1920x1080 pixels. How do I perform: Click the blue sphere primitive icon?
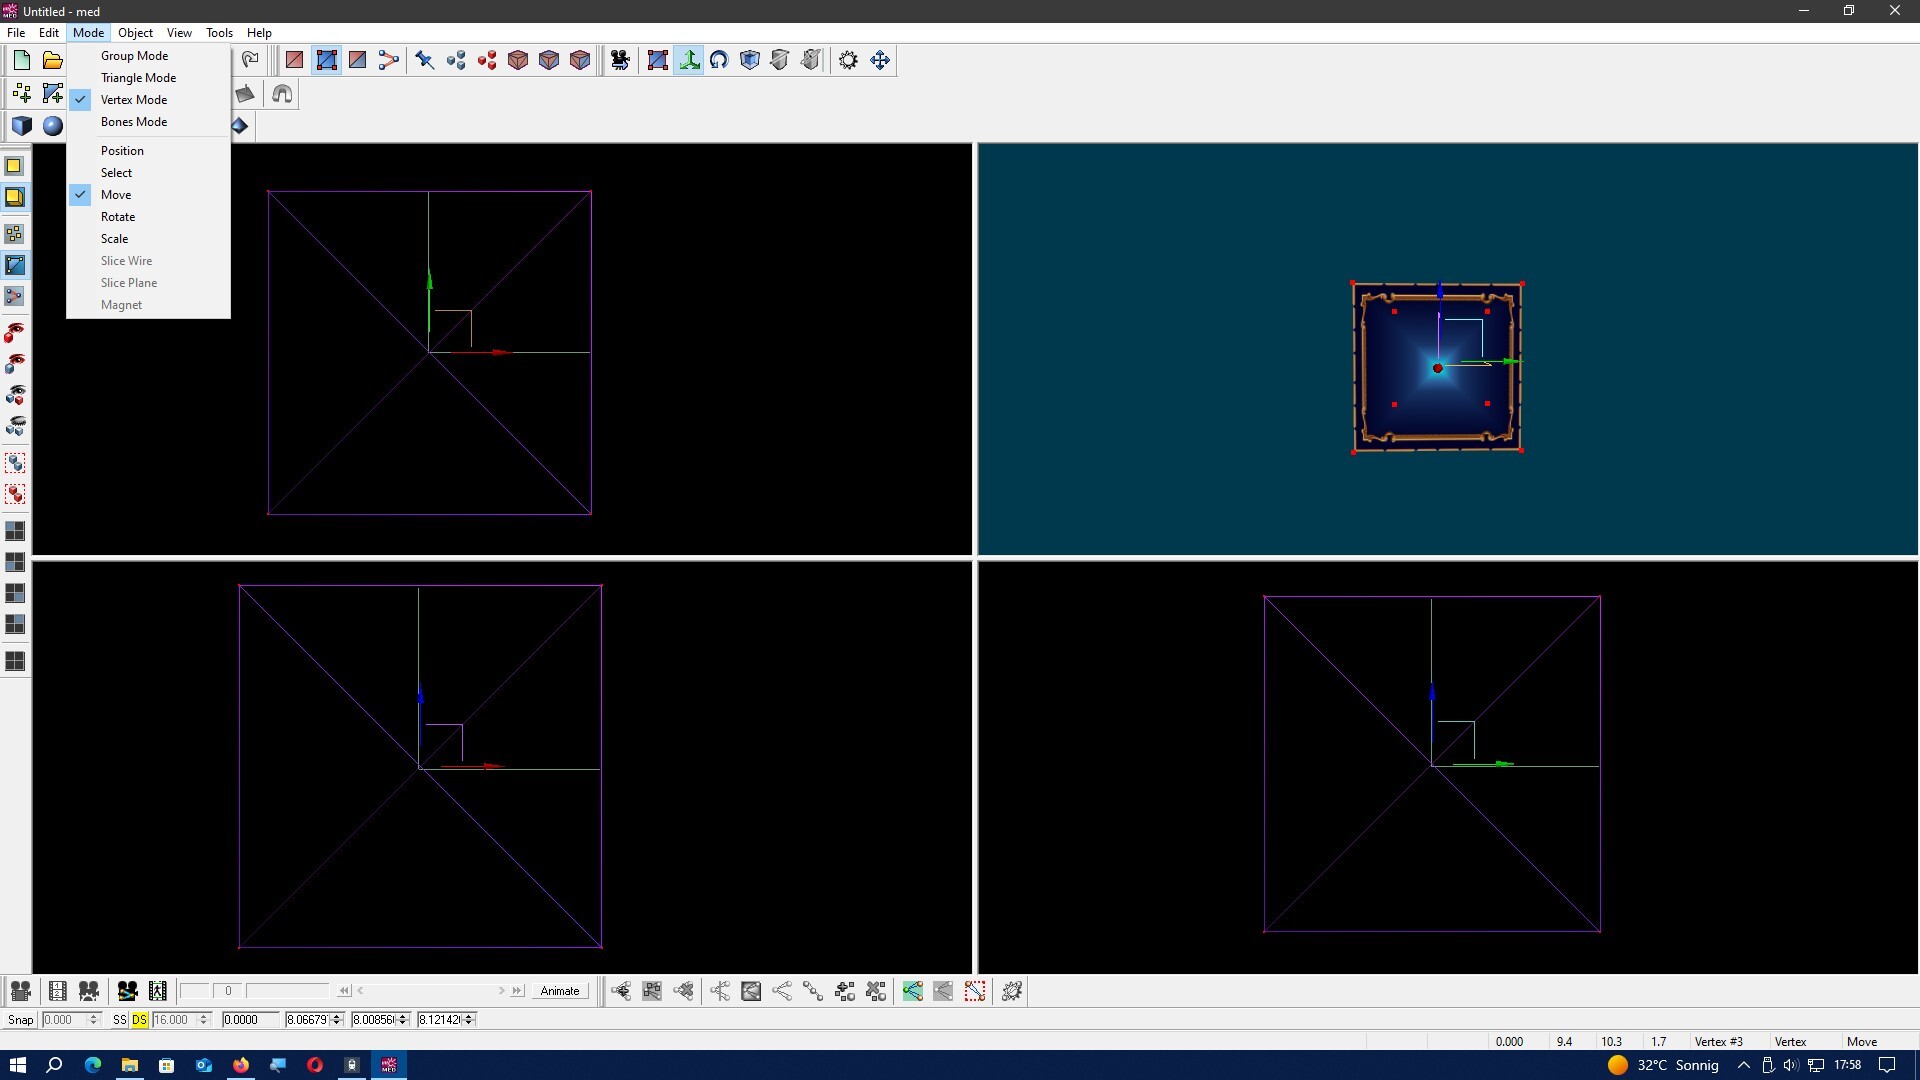[53, 126]
